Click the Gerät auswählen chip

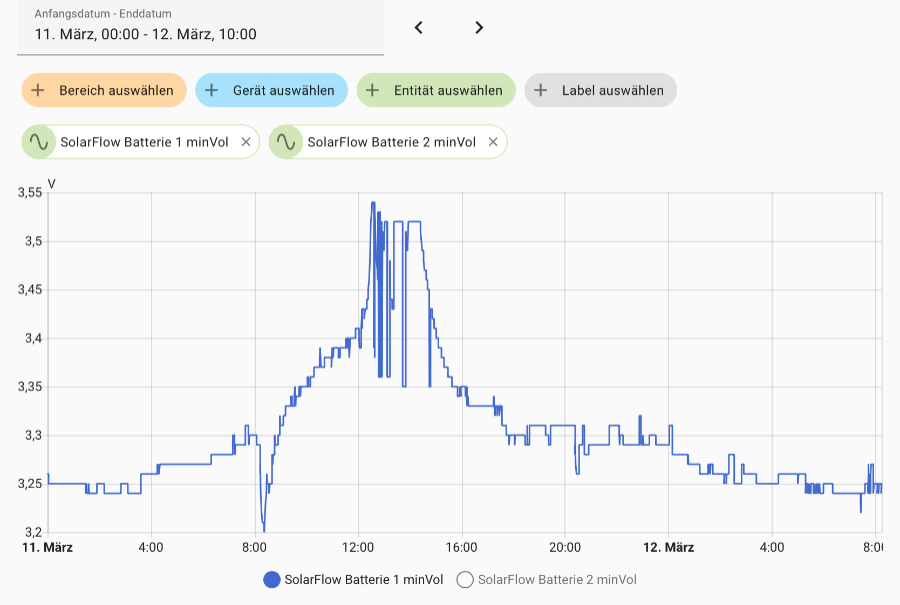[271, 90]
